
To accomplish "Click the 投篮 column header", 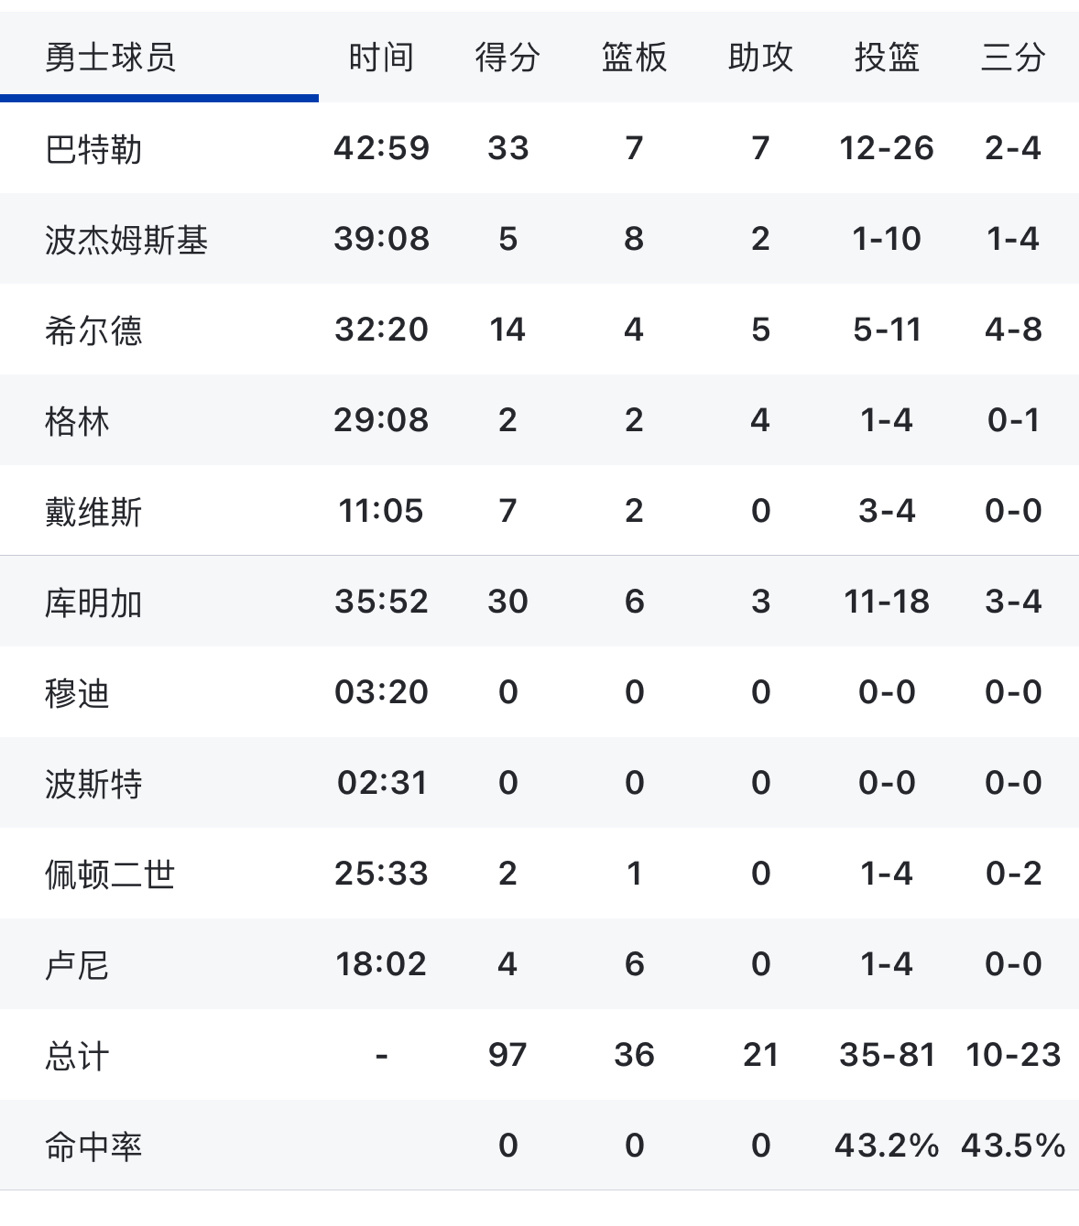I will click(x=886, y=57).
